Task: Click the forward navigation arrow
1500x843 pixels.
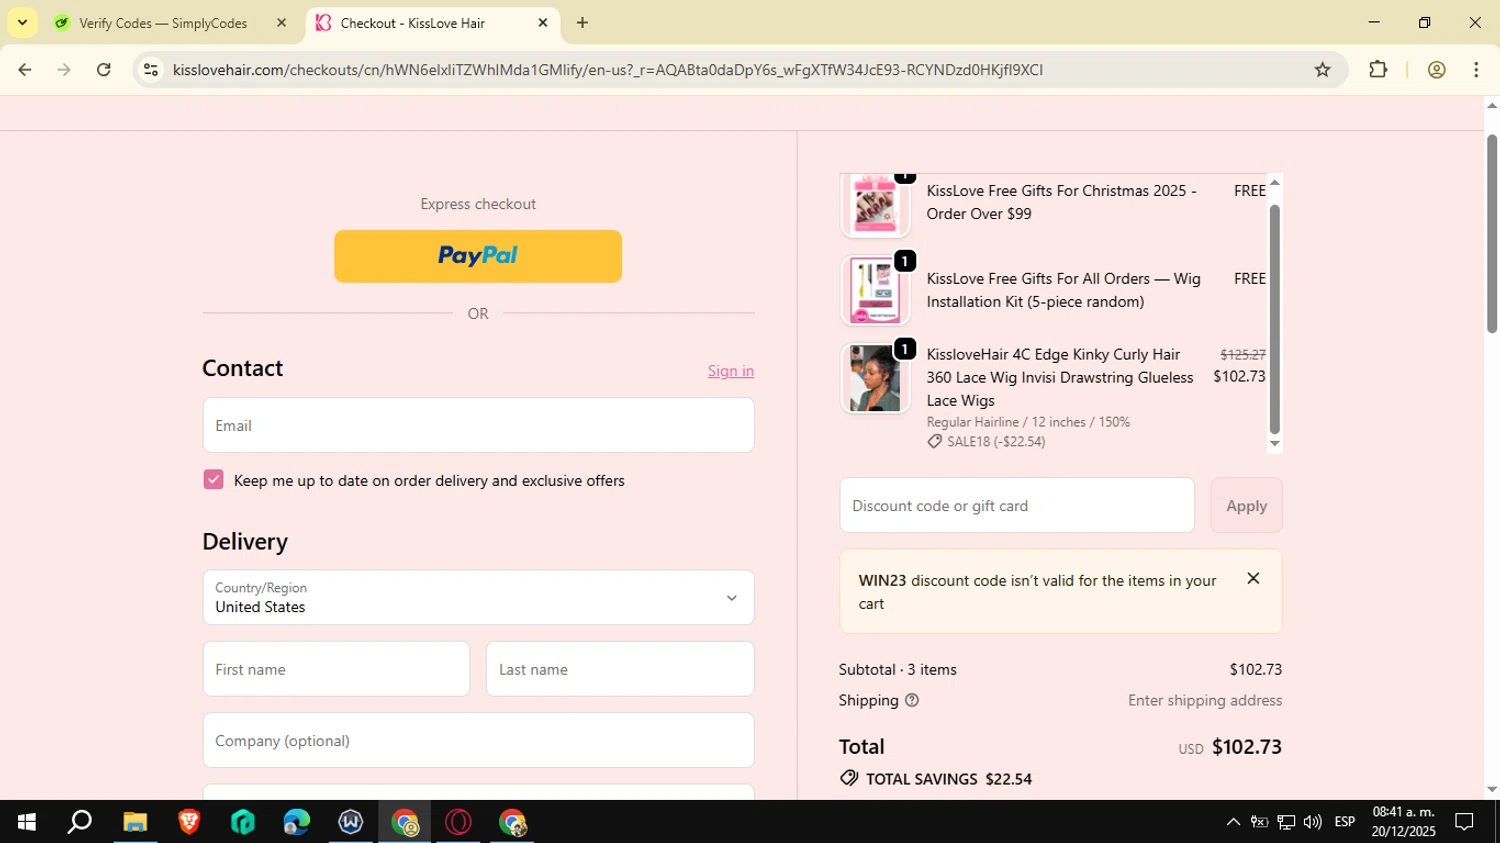Action: (x=64, y=70)
